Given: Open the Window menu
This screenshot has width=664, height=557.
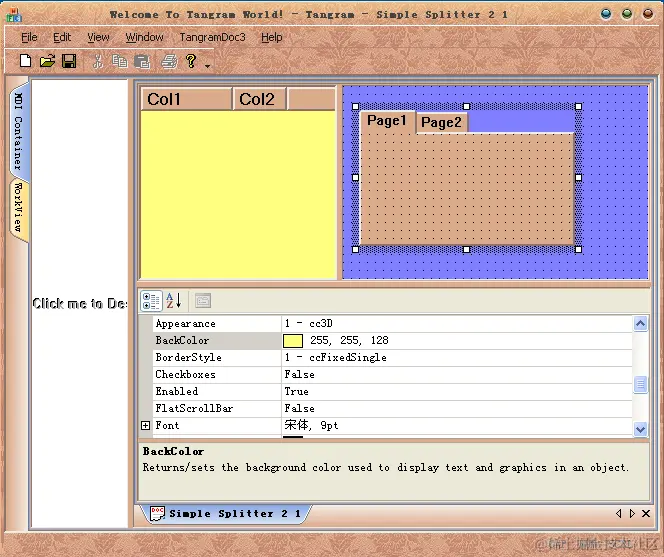Looking at the screenshot, I should pyautogui.click(x=144, y=37).
